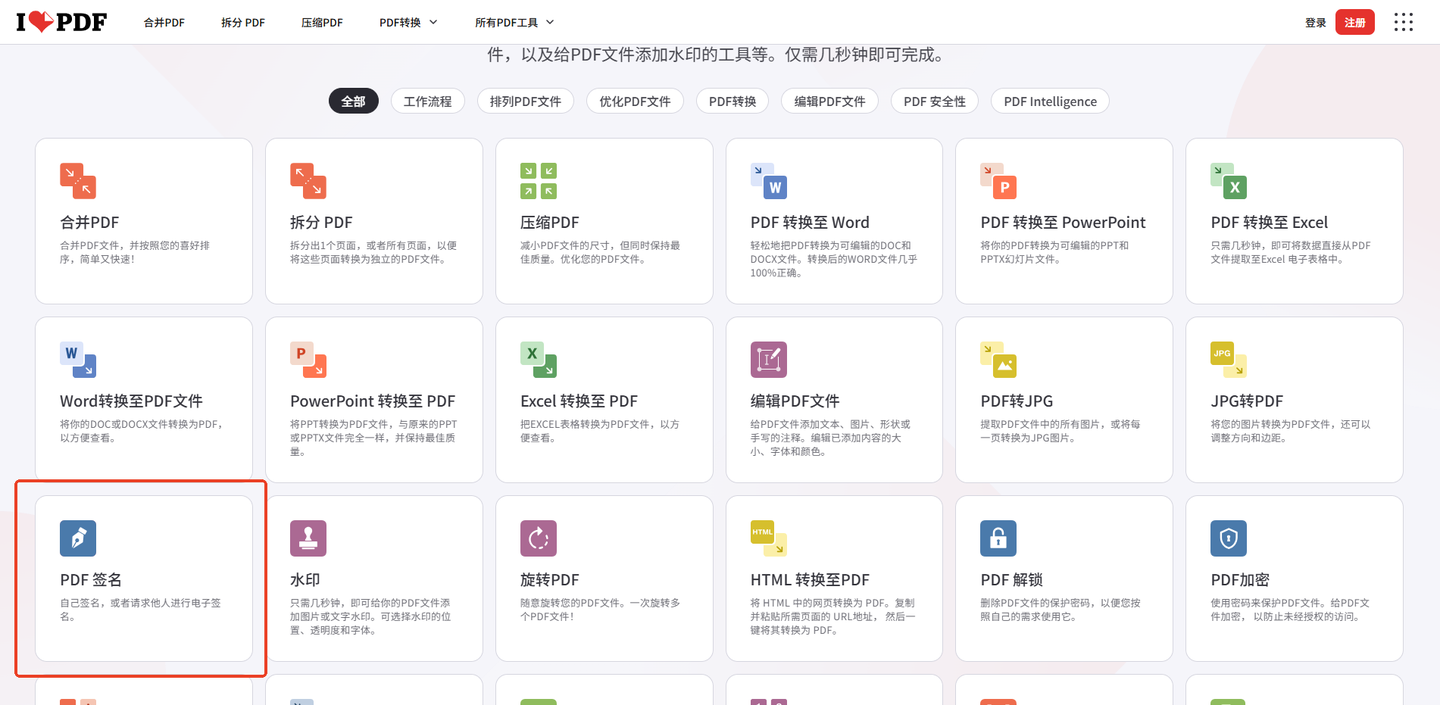Select the 排列PDF文件 filter tab
This screenshot has height=705, width=1440.
click(x=526, y=101)
